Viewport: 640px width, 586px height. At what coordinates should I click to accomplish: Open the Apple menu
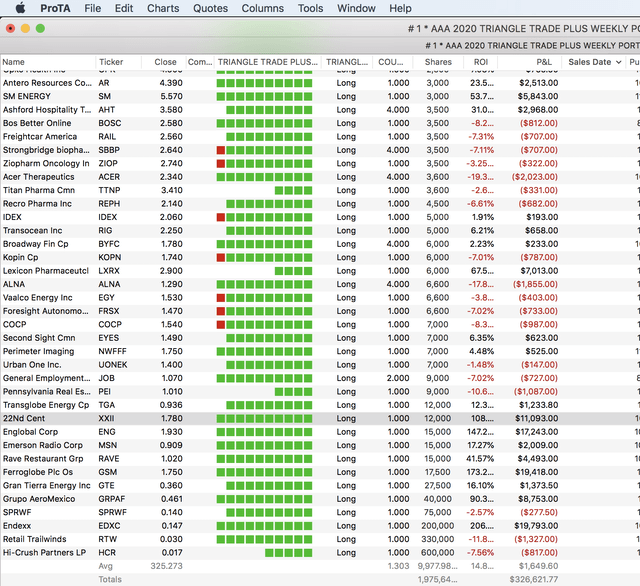tap(20, 8)
